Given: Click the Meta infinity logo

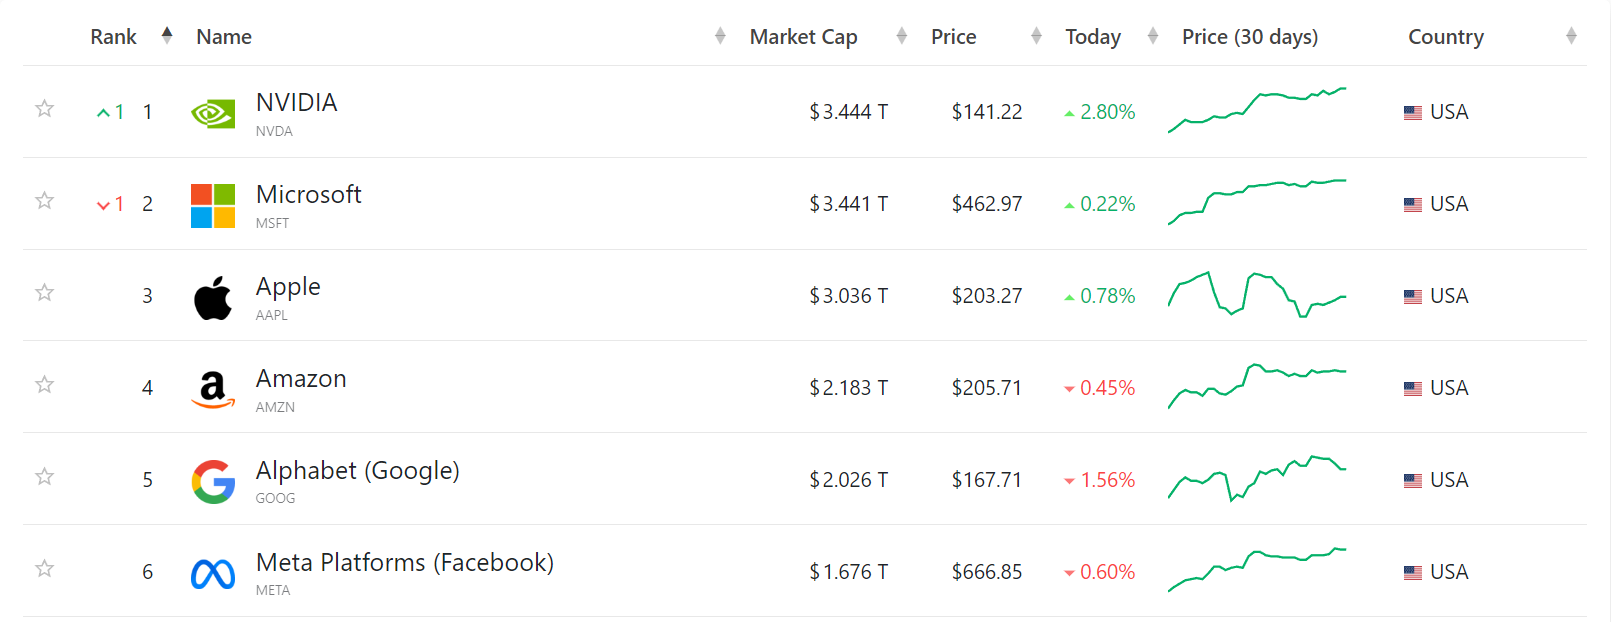Looking at the screenshot, I should coord(213,574).
